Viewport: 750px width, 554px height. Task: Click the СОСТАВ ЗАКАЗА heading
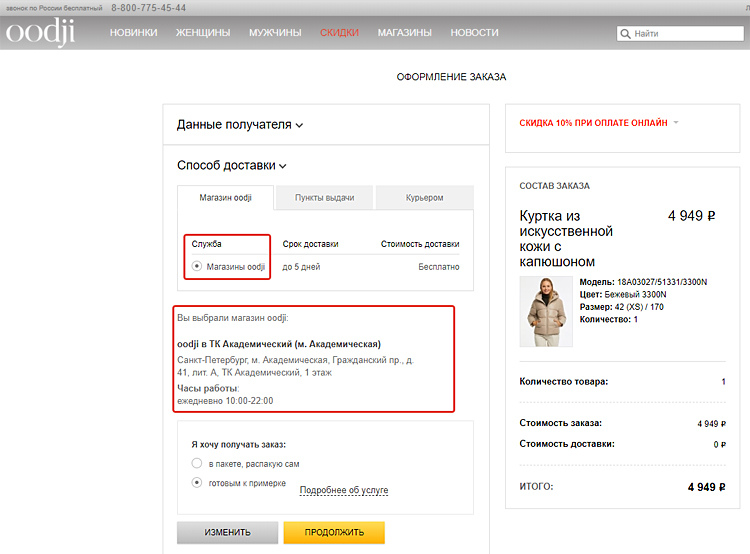coord(554,186)
